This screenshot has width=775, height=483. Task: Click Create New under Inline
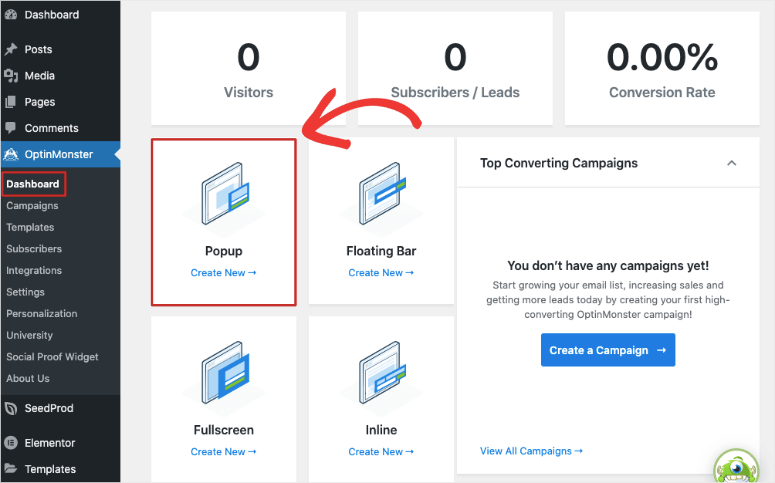point(381,452)
